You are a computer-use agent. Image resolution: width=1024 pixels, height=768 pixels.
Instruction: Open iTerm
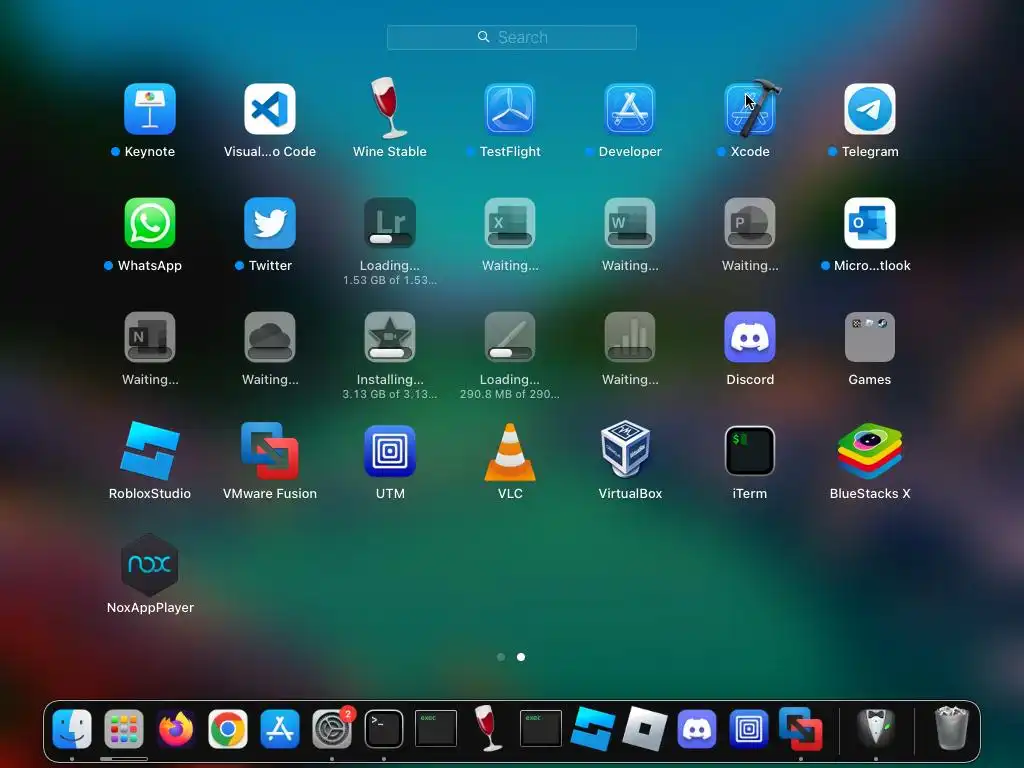coord(750,451)
